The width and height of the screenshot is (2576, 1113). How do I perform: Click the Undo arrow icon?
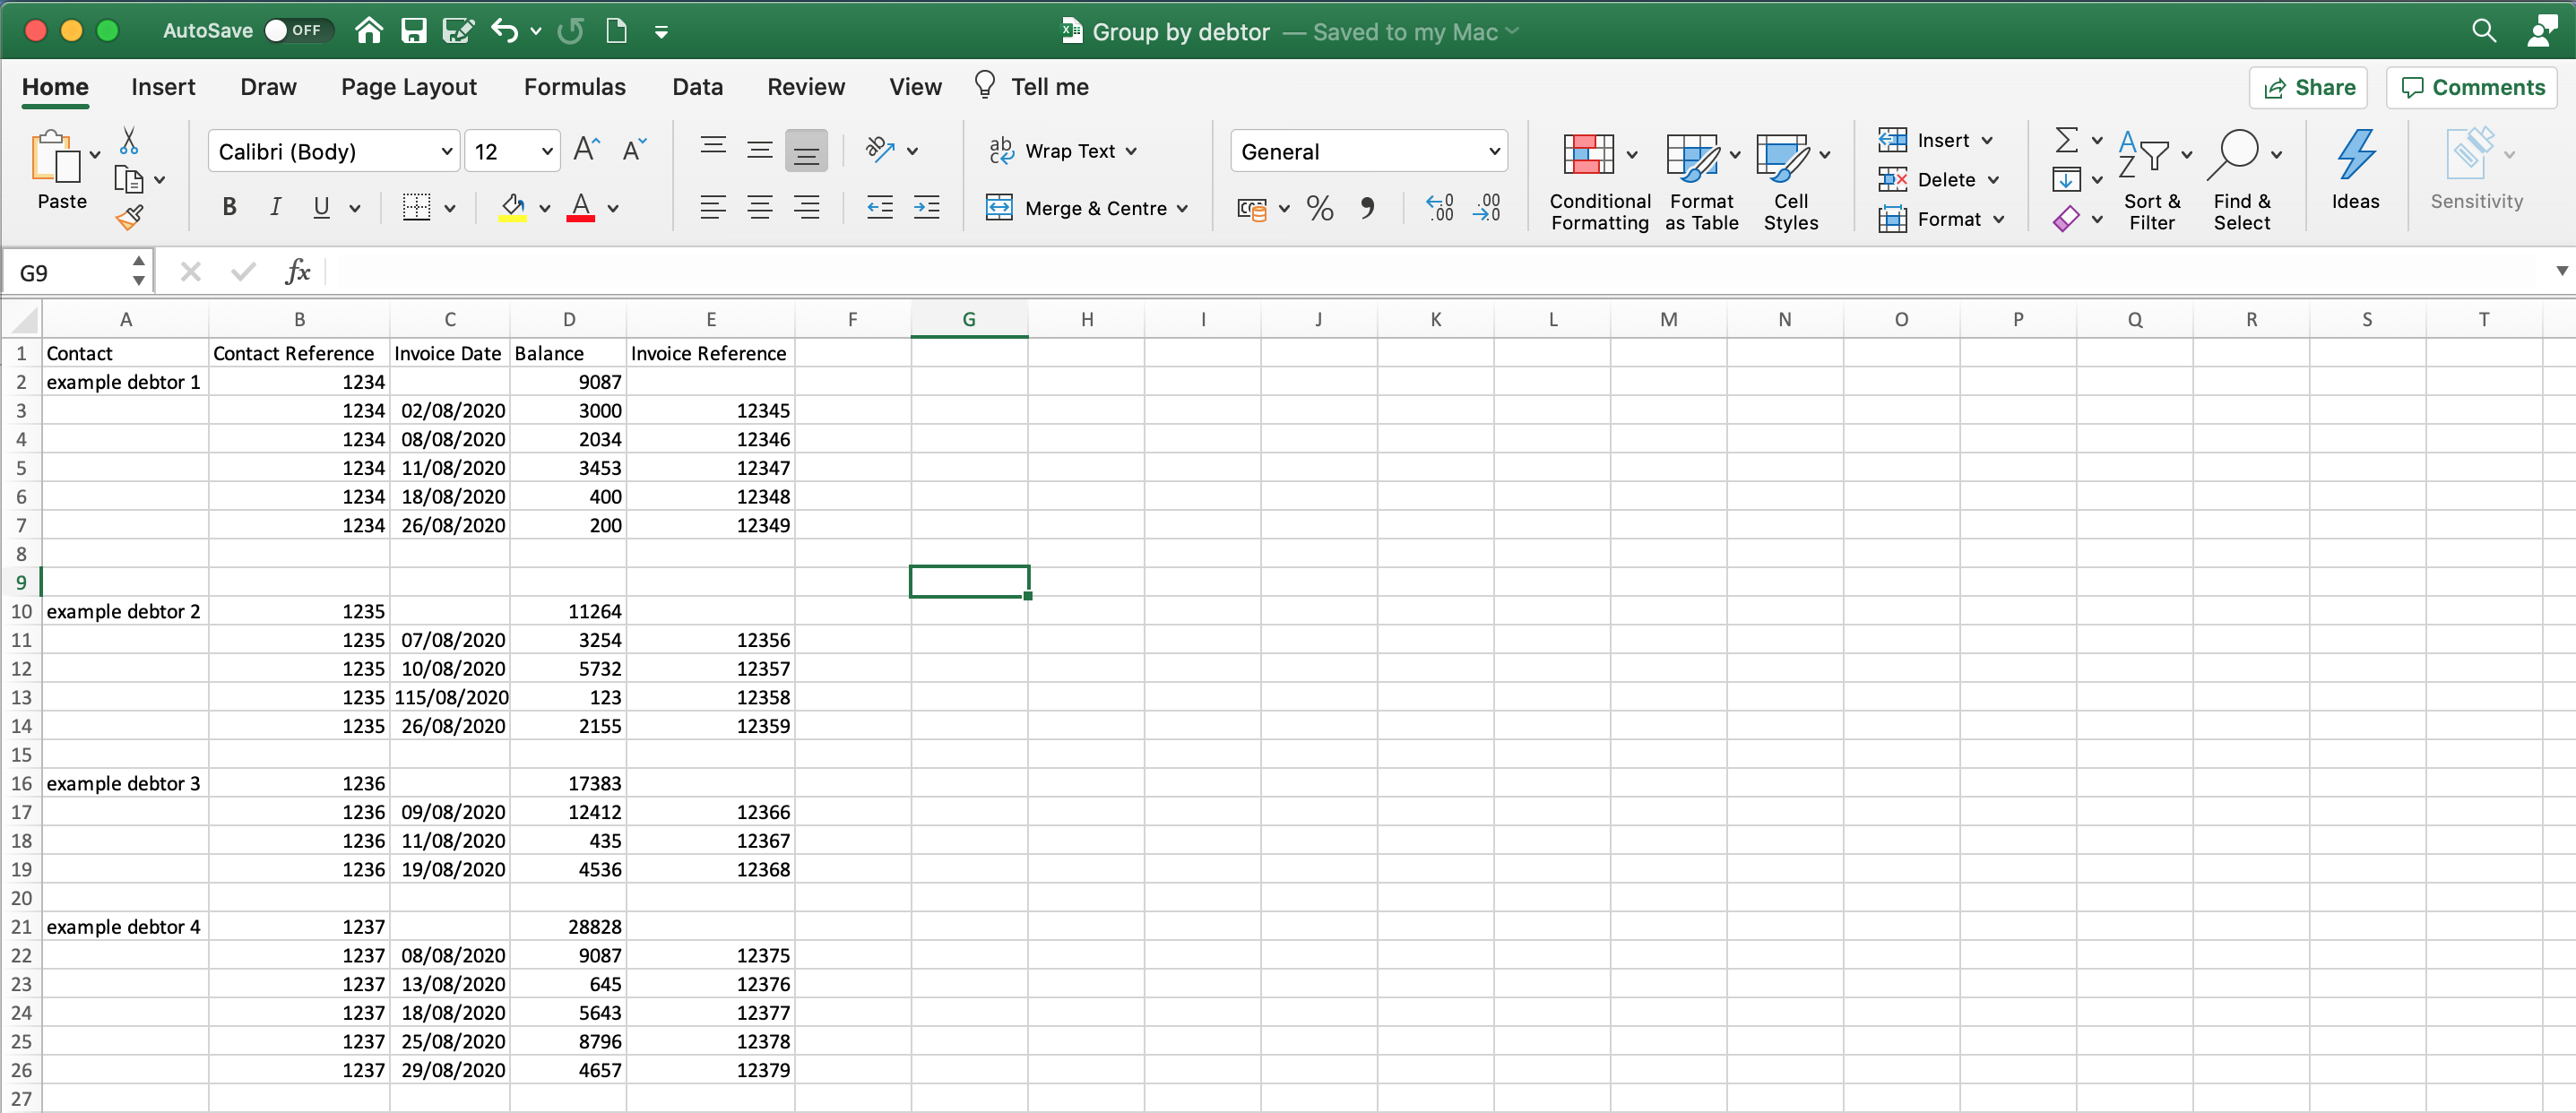tap(505, 31)
